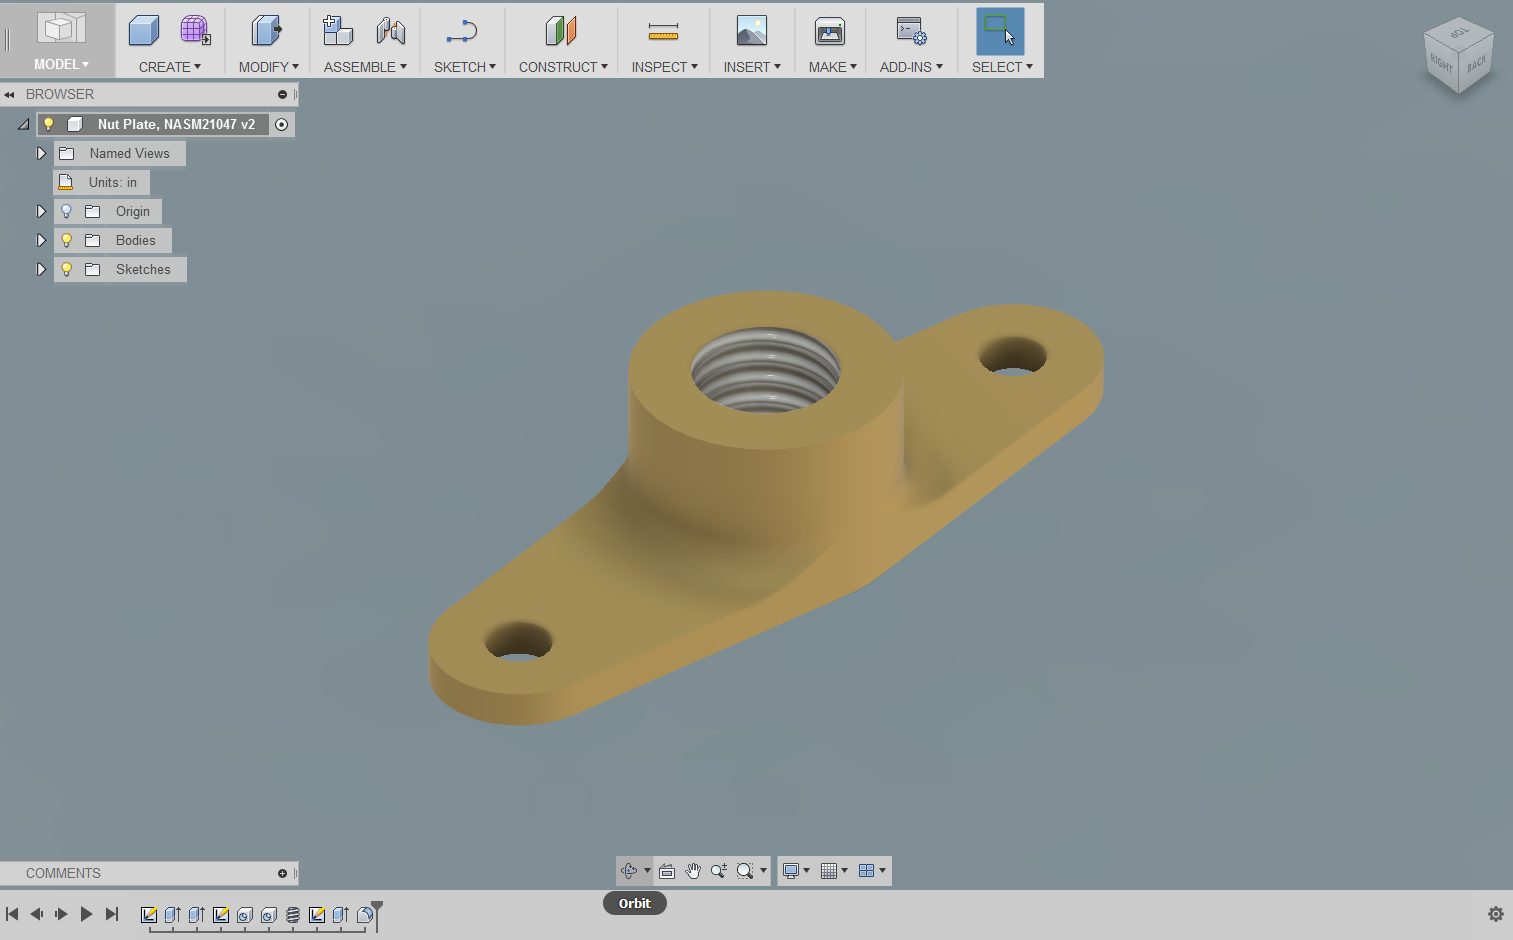Click the Units: in document setting
1513x940 pixels.
tap(110, 182)
